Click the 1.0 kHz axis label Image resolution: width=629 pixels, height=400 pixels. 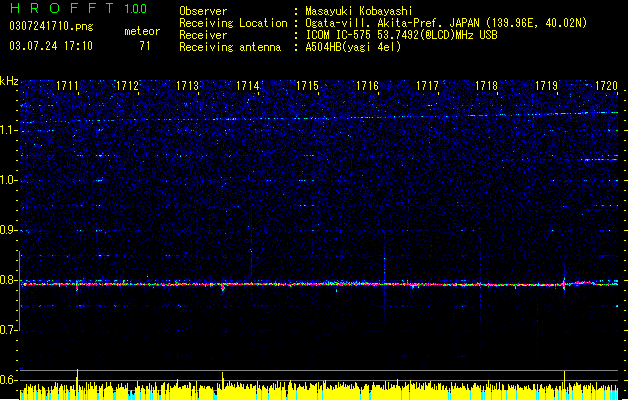pyautogui.click(x=9, y=180)
